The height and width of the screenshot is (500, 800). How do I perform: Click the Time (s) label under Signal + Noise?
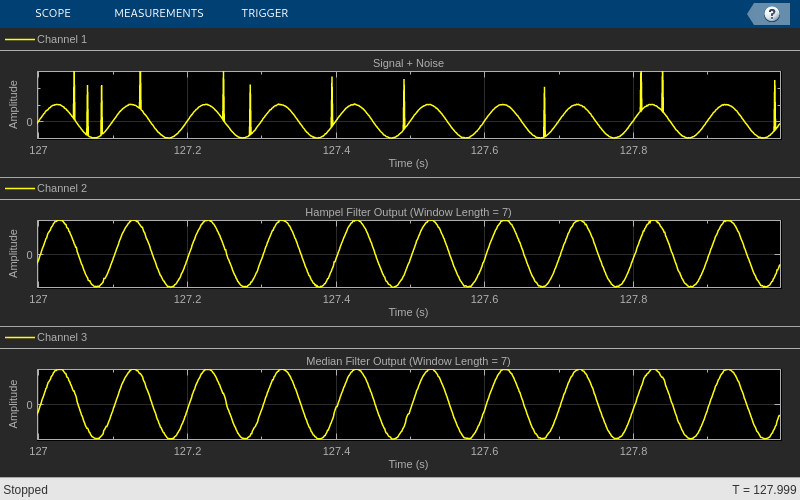coord(408,163)
